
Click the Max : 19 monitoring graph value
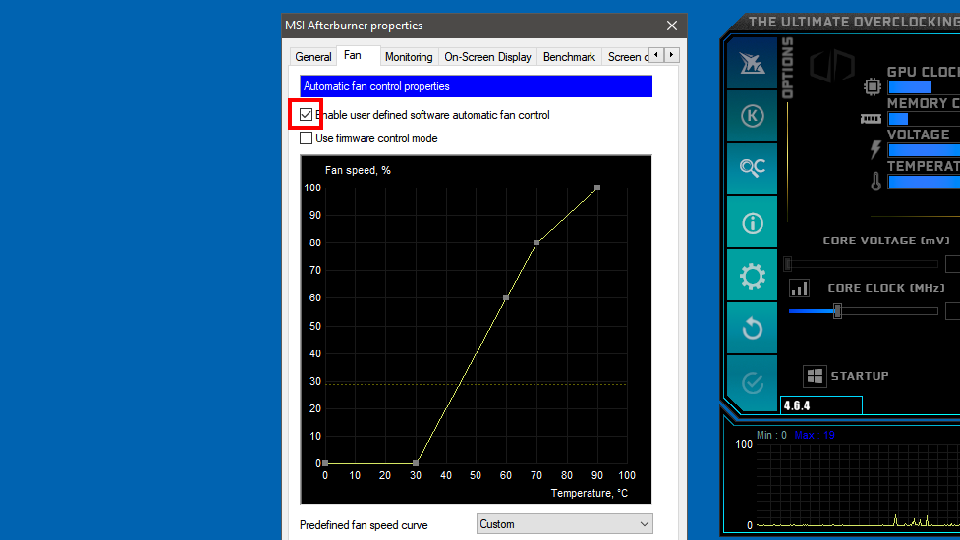pyautogui.click(x=814, y=435)
